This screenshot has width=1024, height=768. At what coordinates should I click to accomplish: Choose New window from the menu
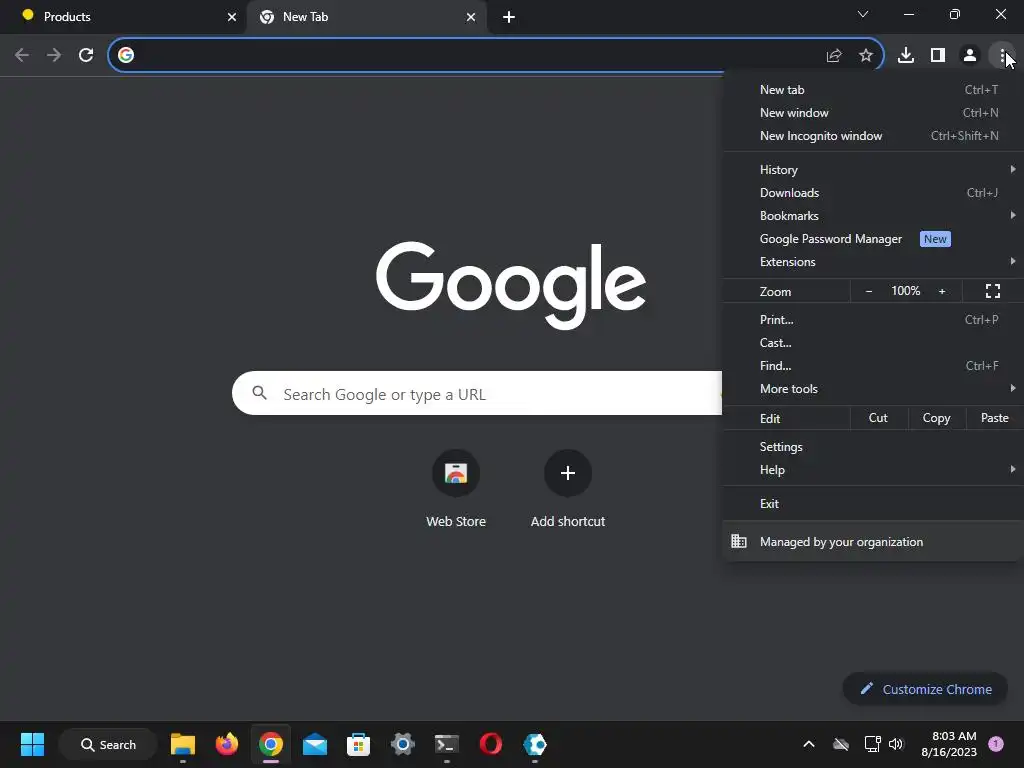[873, 113]
